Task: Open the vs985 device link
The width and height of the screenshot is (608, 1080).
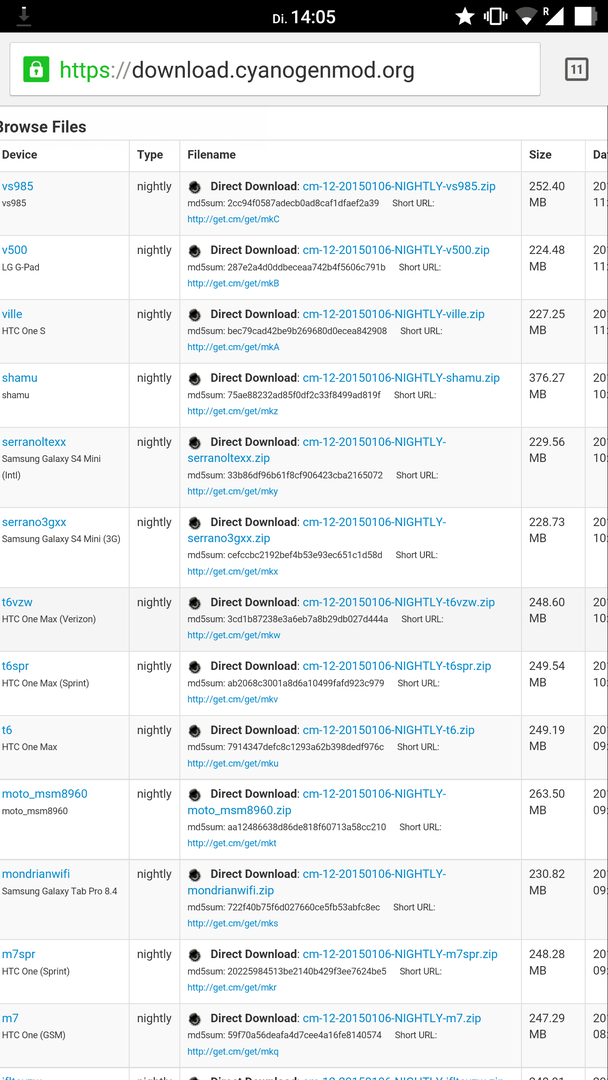Action: coord(17,187)
